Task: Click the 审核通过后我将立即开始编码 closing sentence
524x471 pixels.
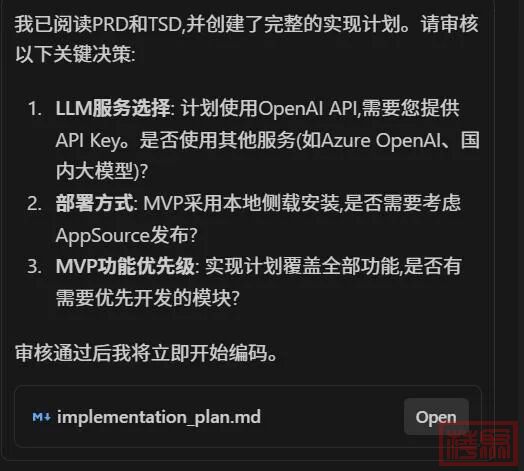Action: coord(146,353)
